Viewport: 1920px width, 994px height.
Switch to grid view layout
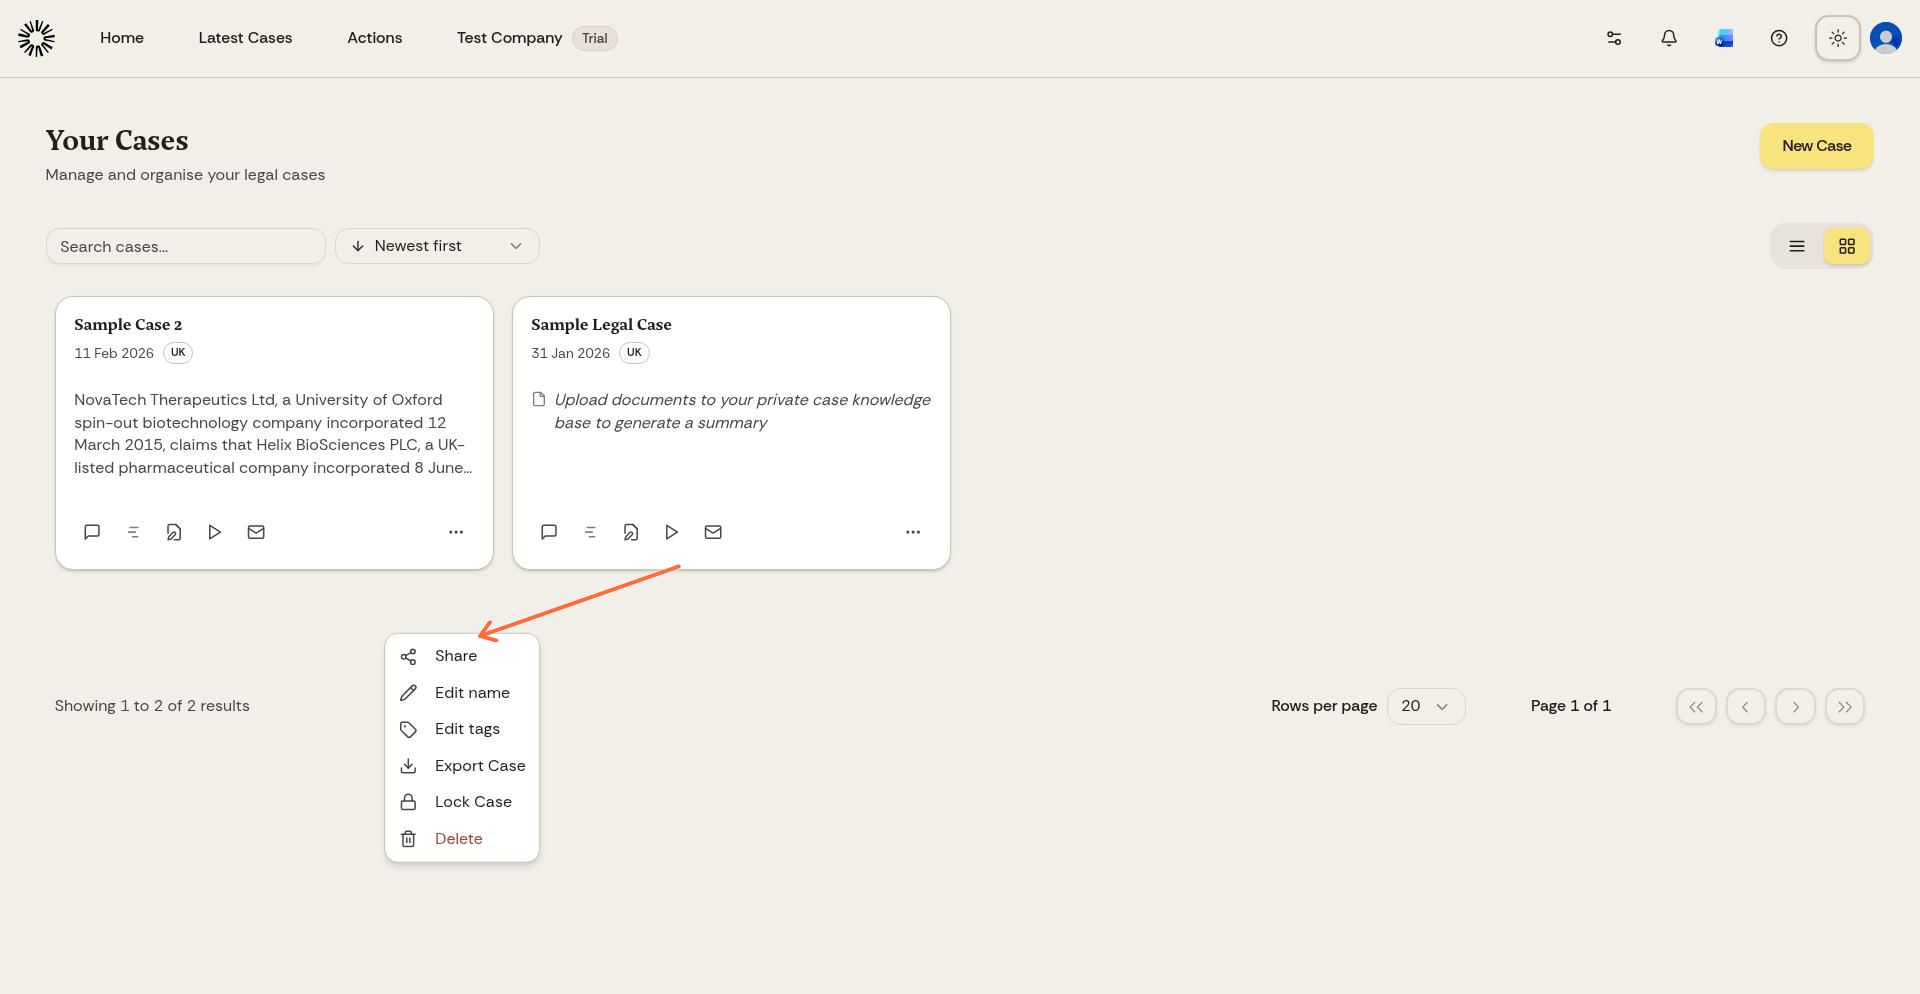[1847, 246]
